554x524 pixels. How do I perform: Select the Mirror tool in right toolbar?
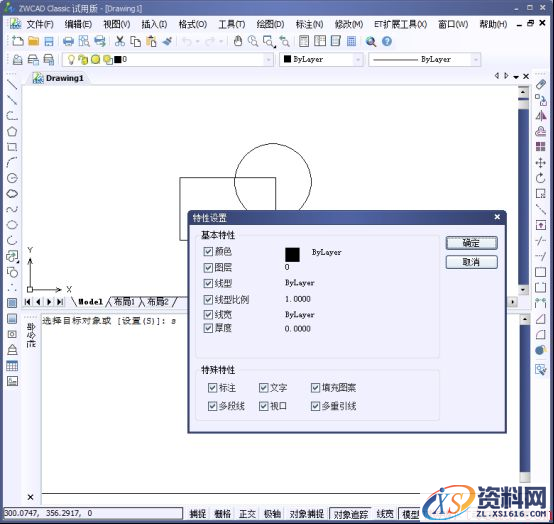pyautogui.click(x=541, y=116)
